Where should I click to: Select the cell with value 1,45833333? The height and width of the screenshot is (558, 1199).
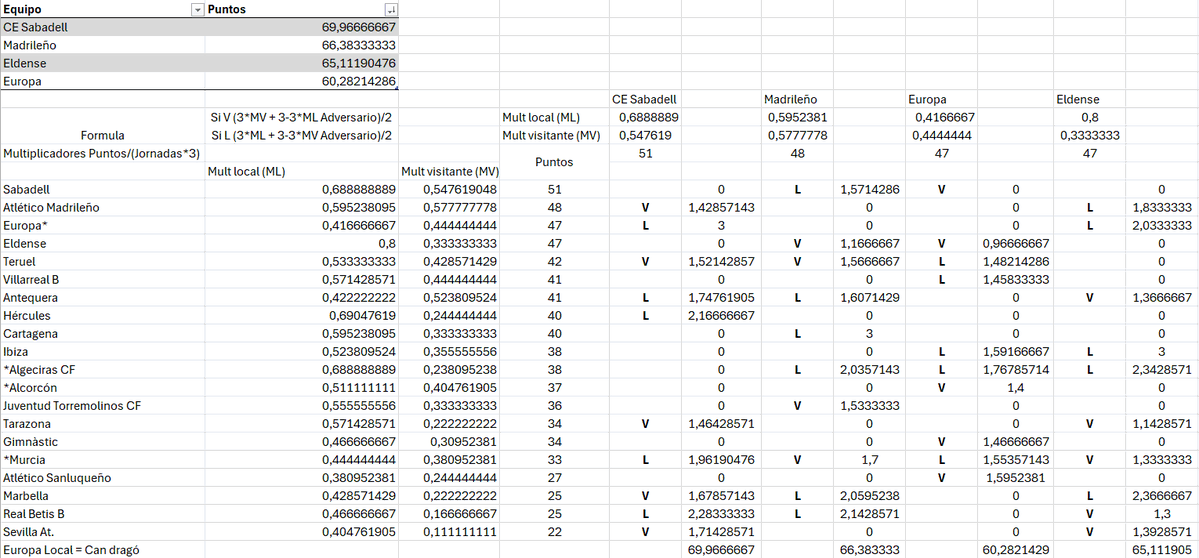coord(1015,280)
